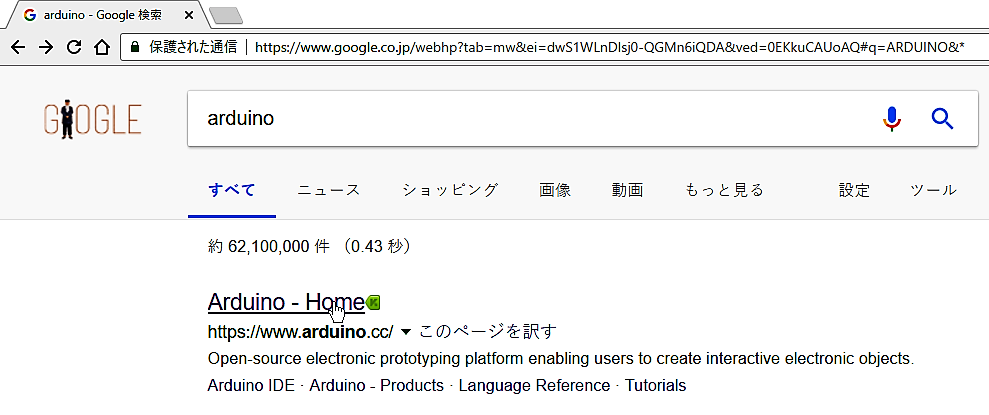Close the arduino Google search tab
The image size is (989, 415).
pos(189,16)
